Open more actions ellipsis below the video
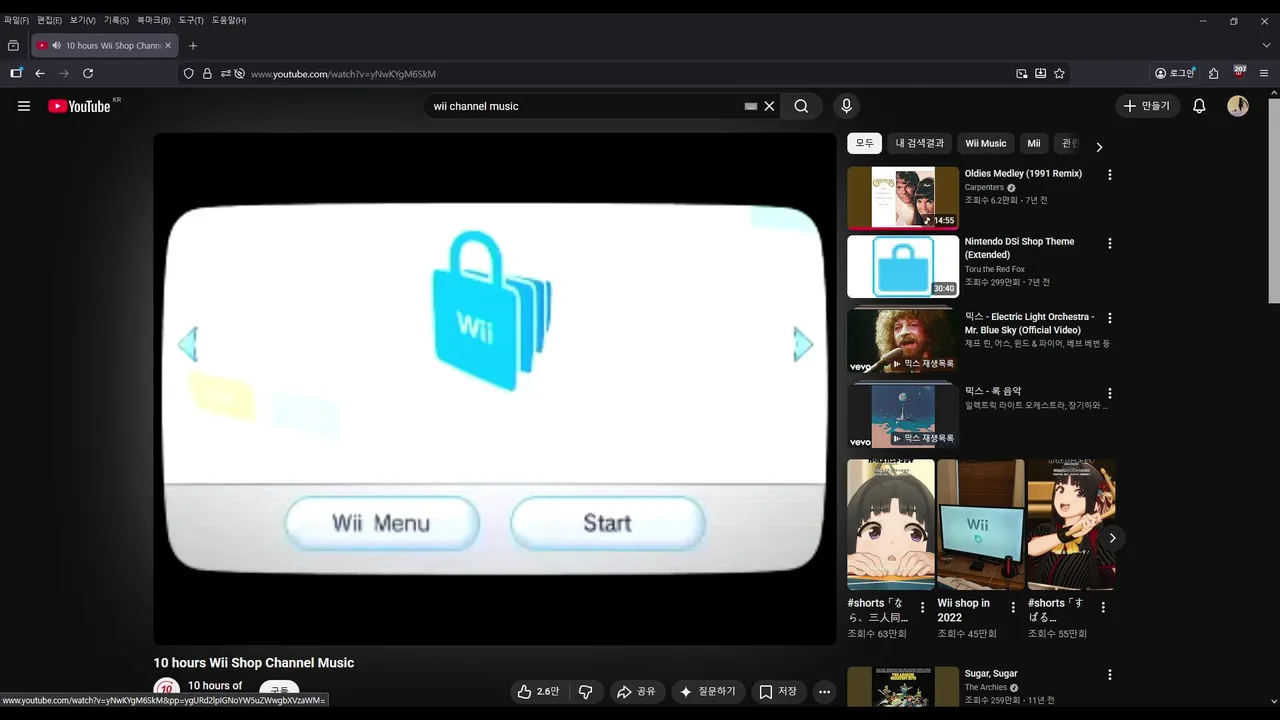The image size is (1280, 720). click(824, 692)
